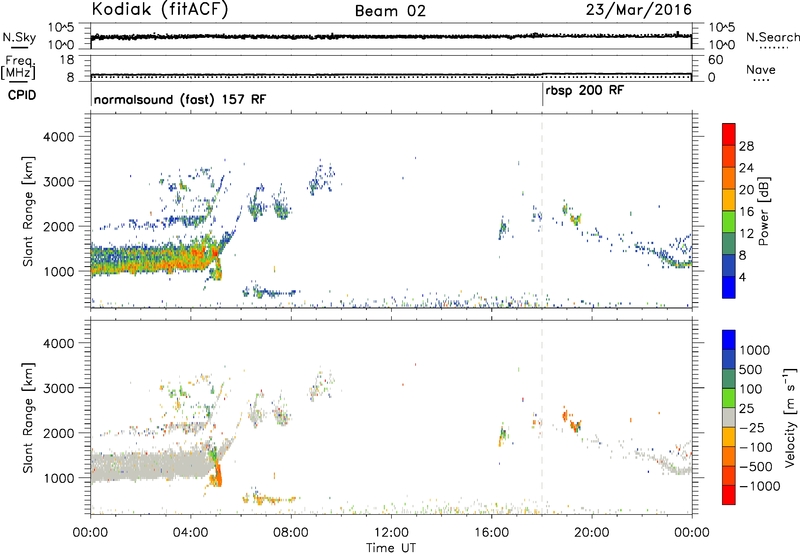Click the '1000' tick on velocity panel
Screen dimensions: 800x554
click(58, 478)
